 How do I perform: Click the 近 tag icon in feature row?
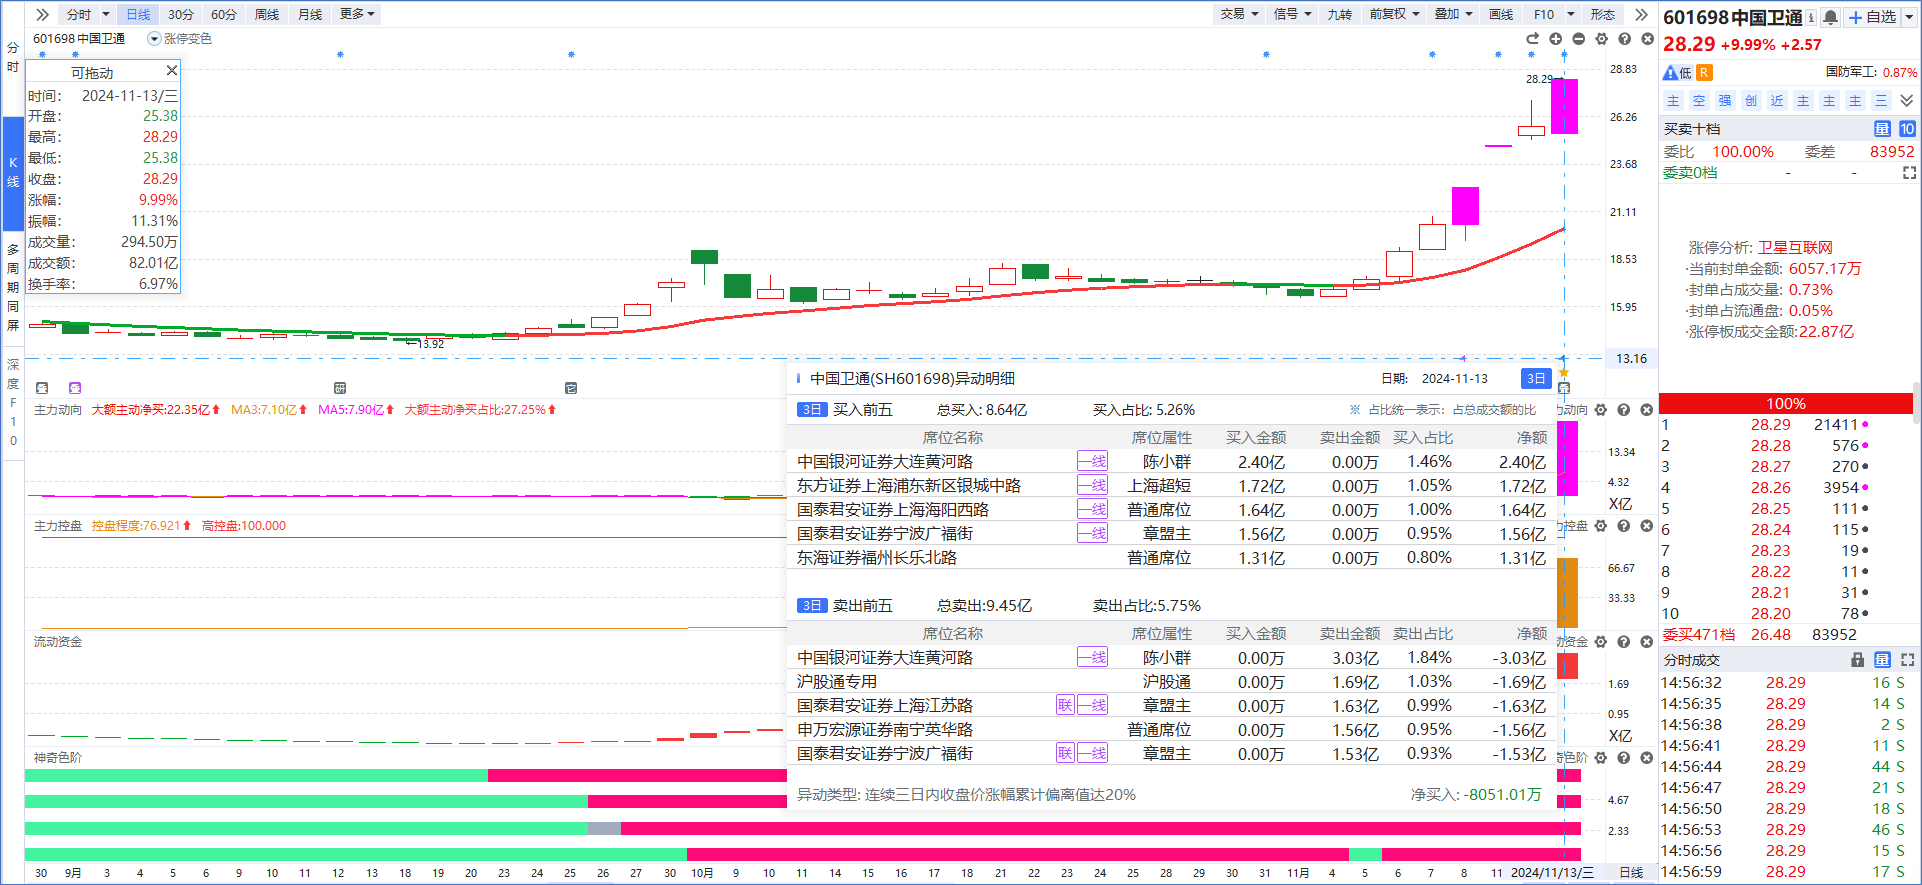(x=1777, y=101)
